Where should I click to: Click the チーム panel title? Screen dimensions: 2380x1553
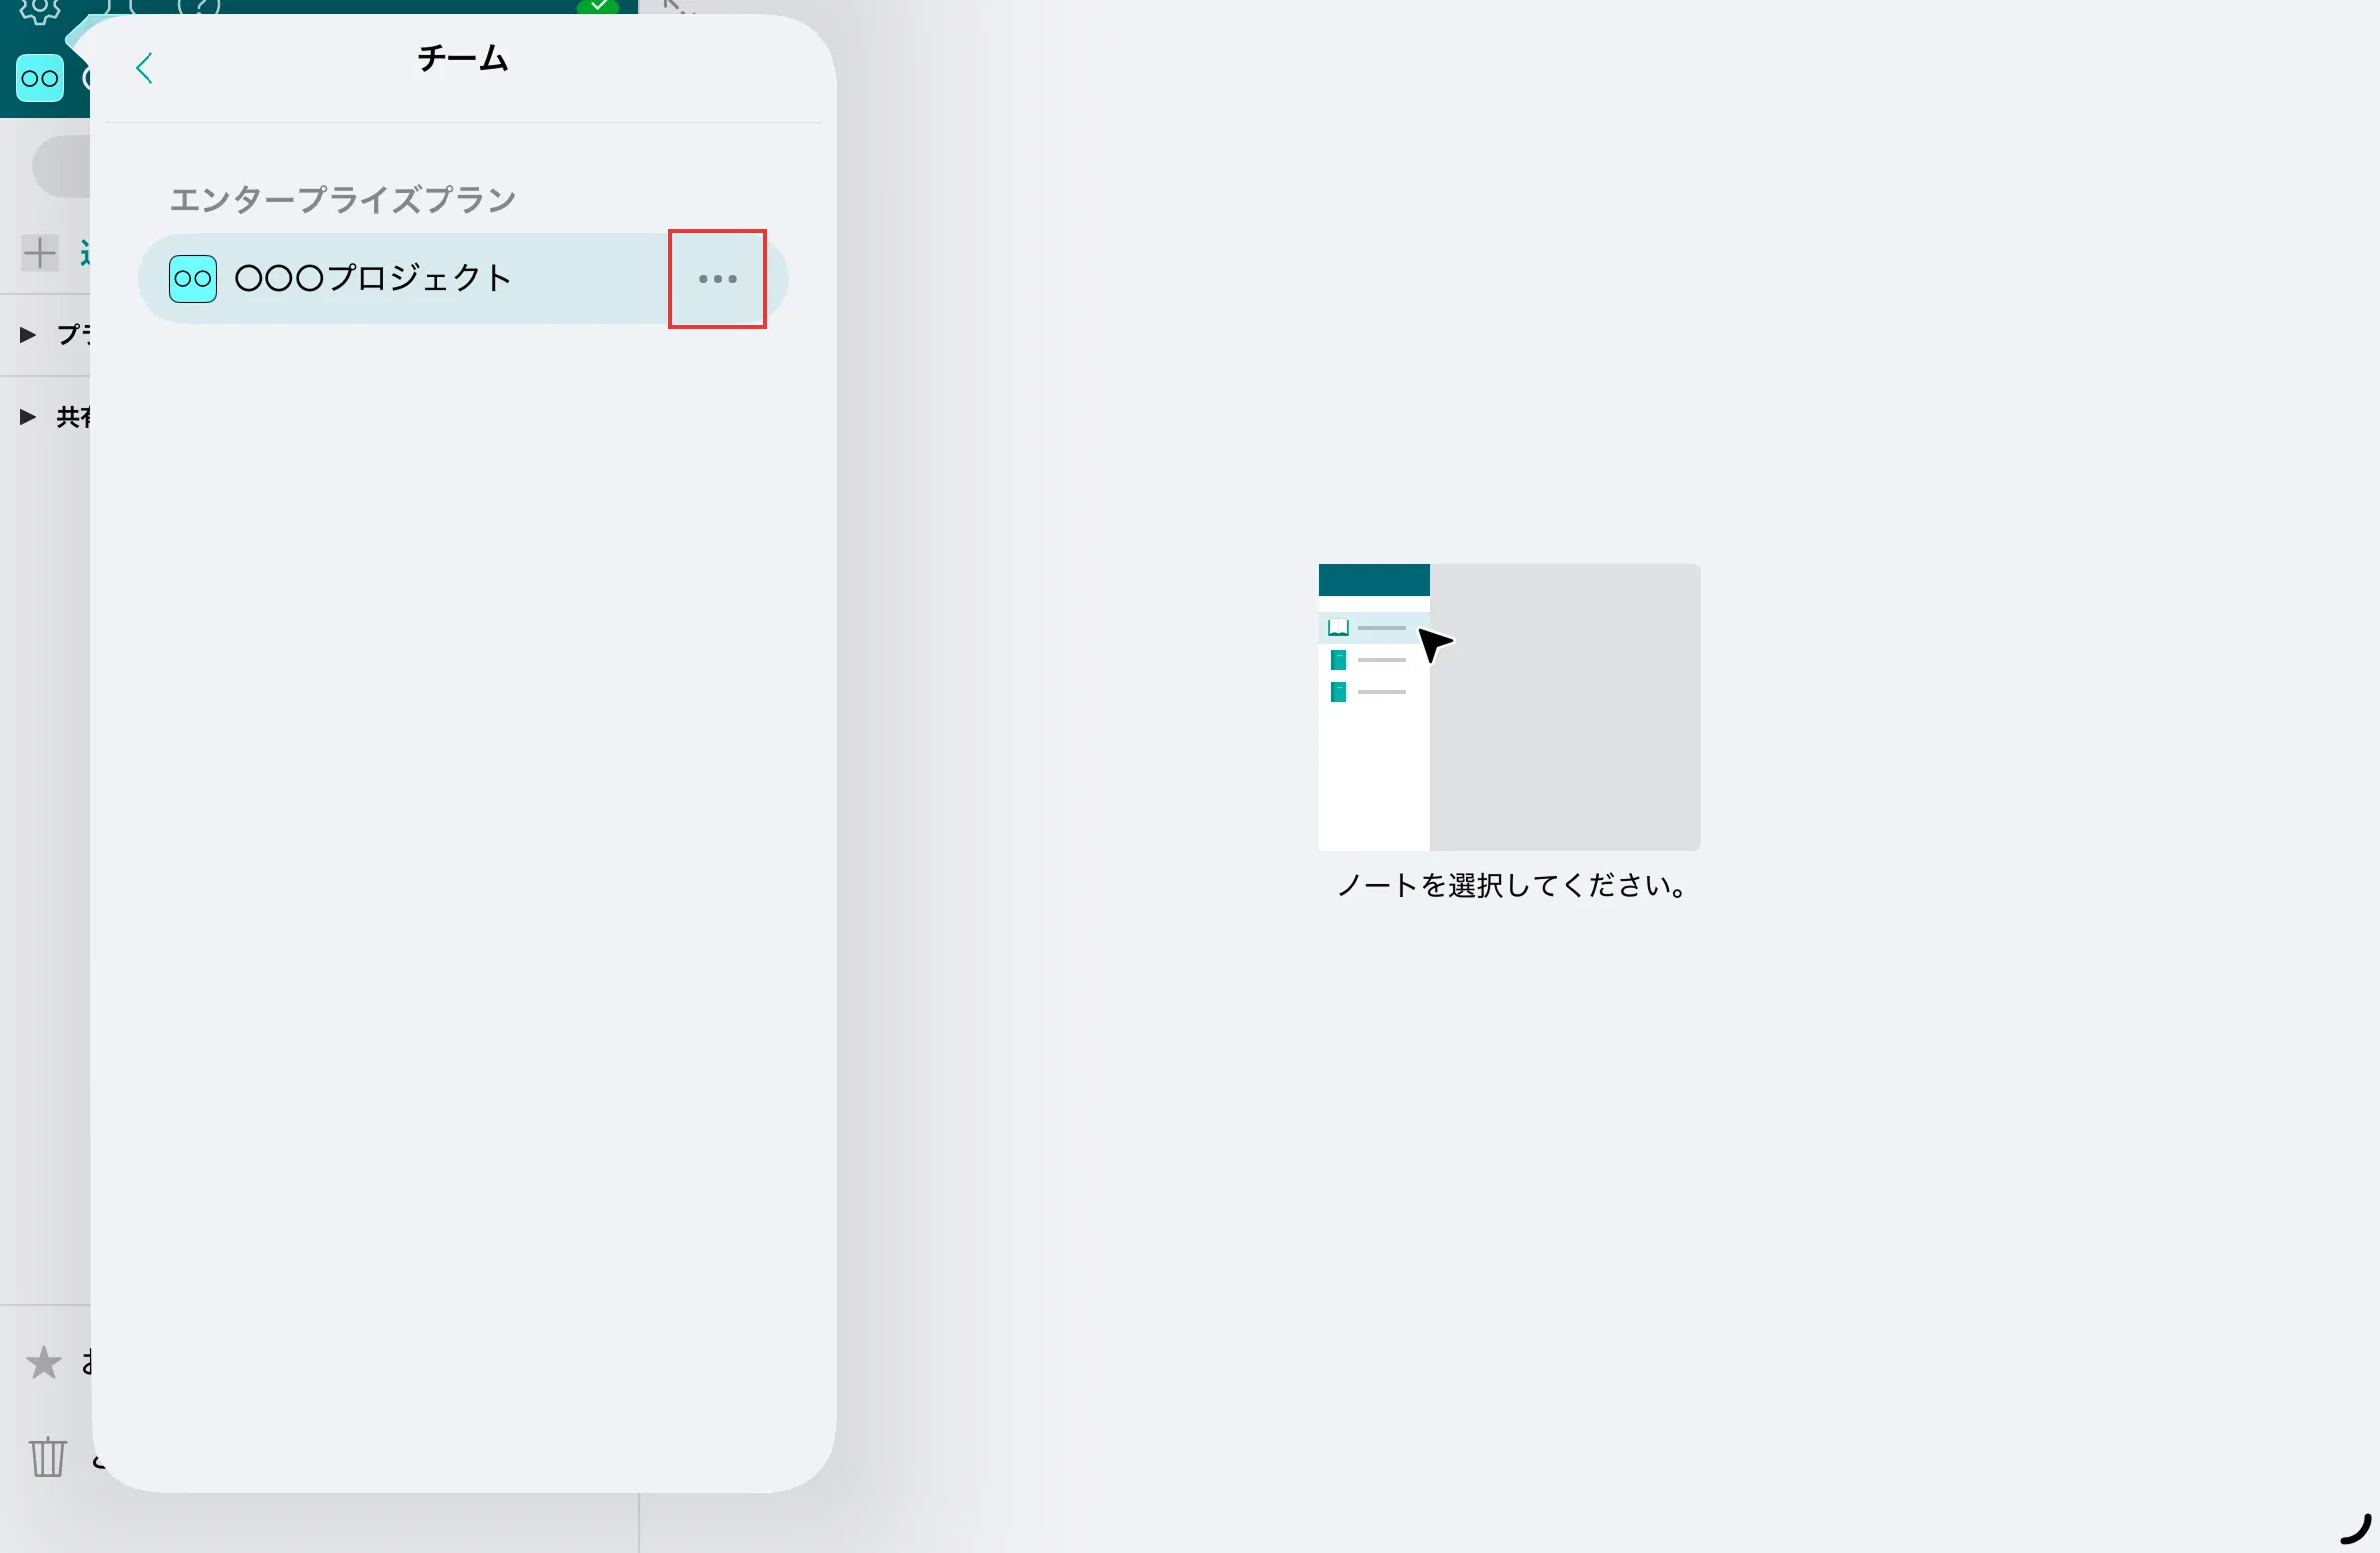coord(462,58)
